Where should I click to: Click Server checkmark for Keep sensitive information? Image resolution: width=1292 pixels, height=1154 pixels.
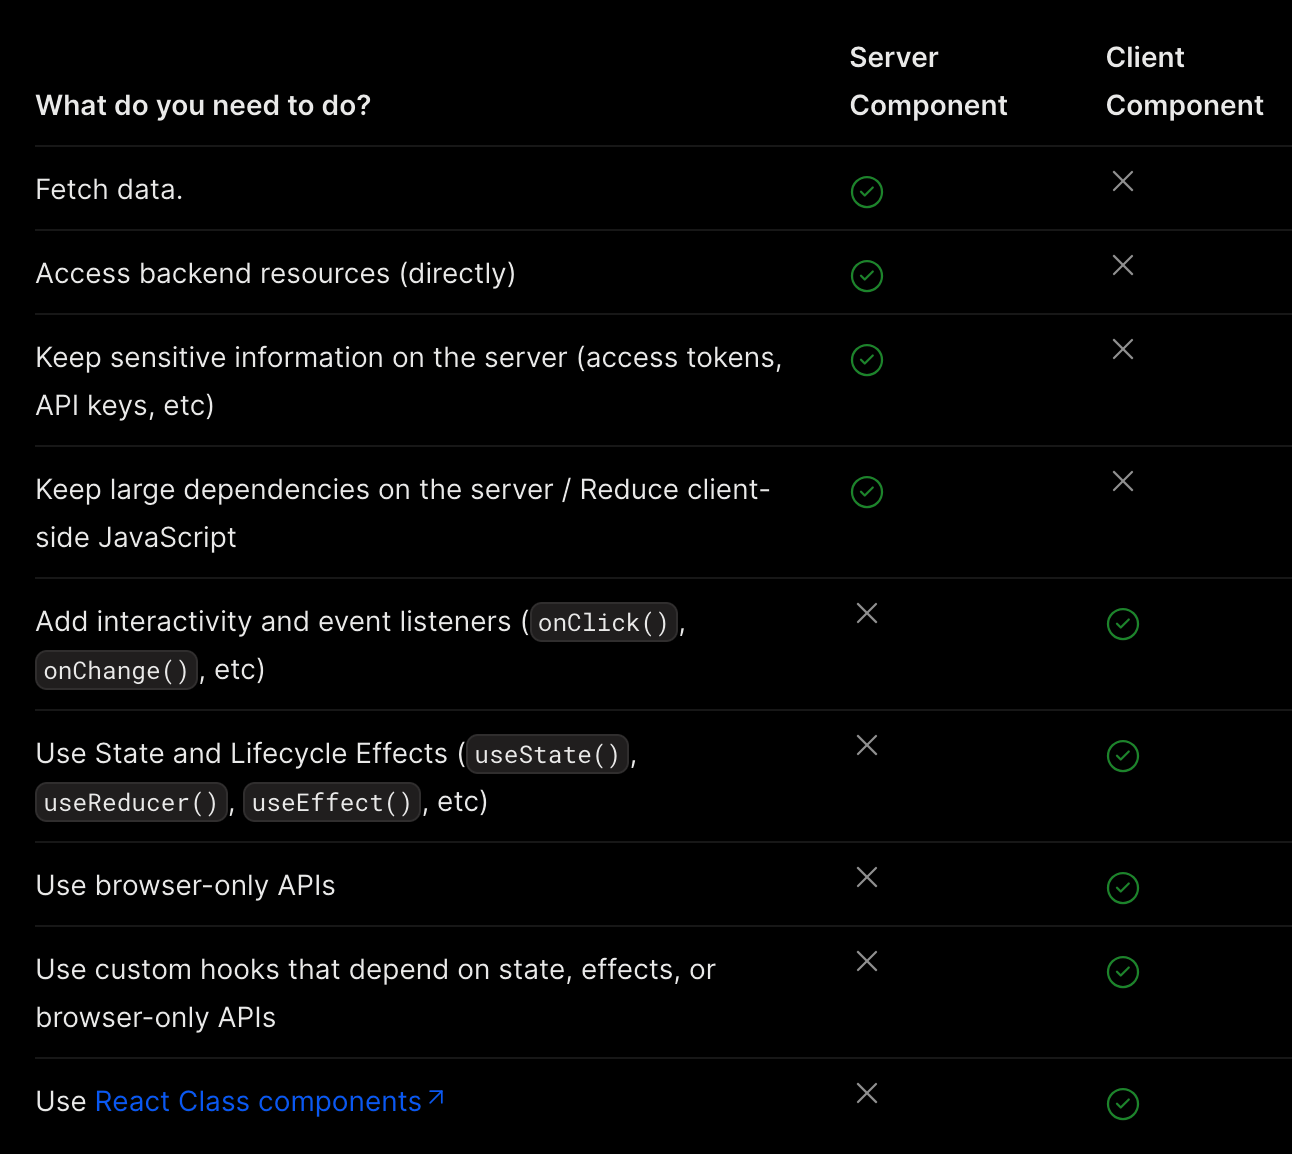[866, 360]
